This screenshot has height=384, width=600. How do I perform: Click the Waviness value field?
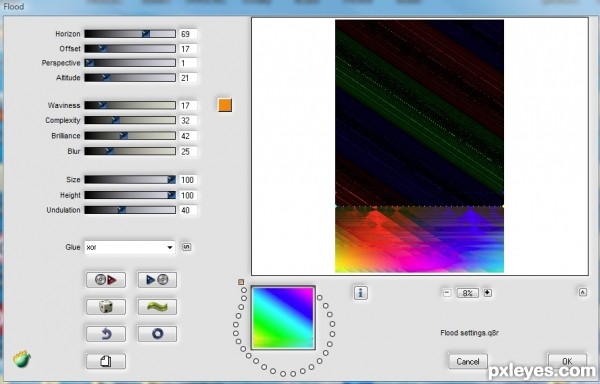pyautogui.click(x=188, y=106)
